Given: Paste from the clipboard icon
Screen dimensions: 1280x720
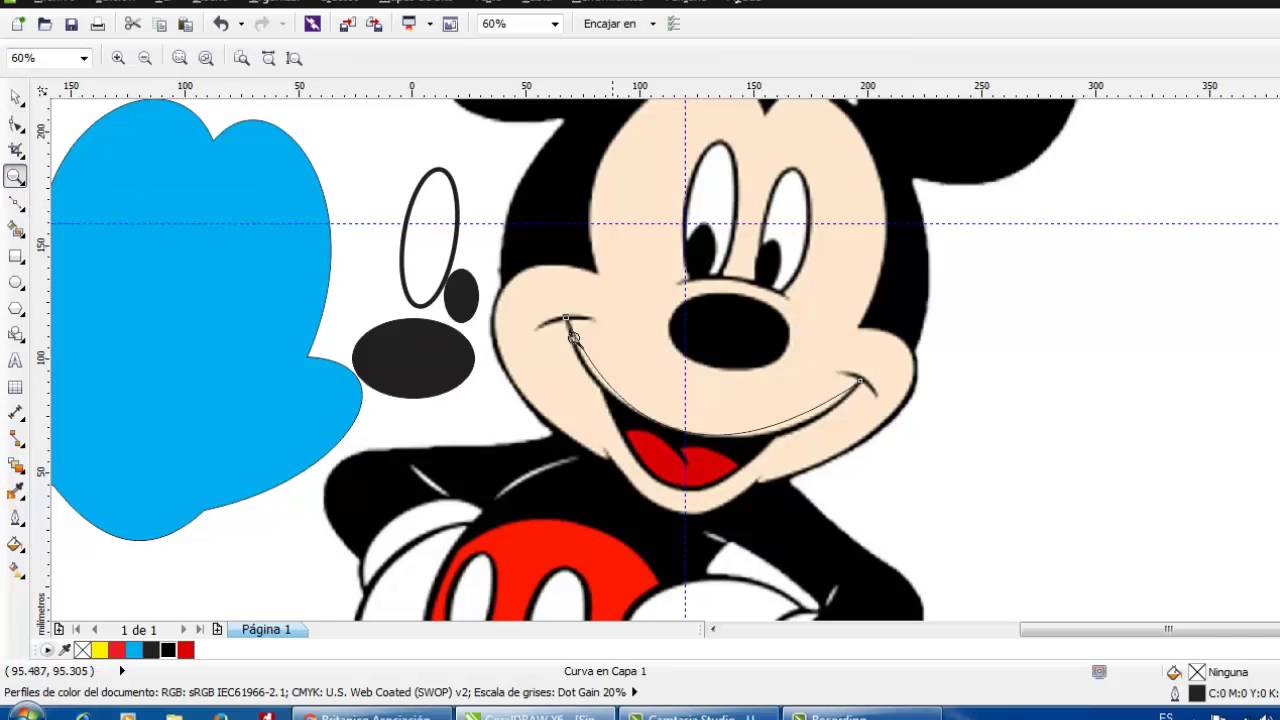Looking at the screenshot, I should 185,24.
